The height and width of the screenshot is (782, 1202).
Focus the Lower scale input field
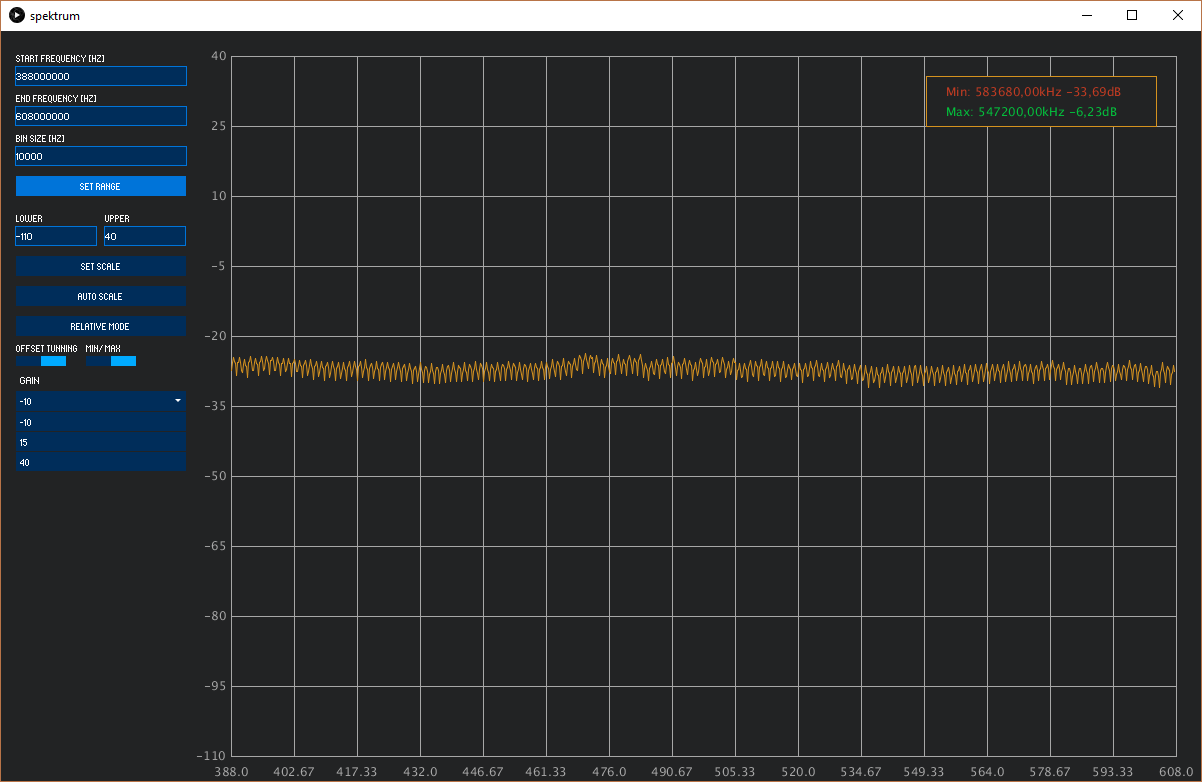coord(56,236)
